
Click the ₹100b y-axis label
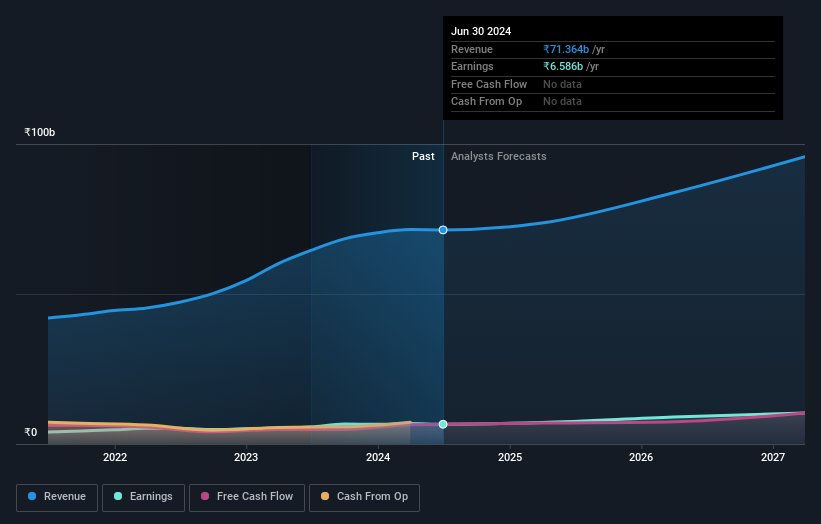pos(40,132)
